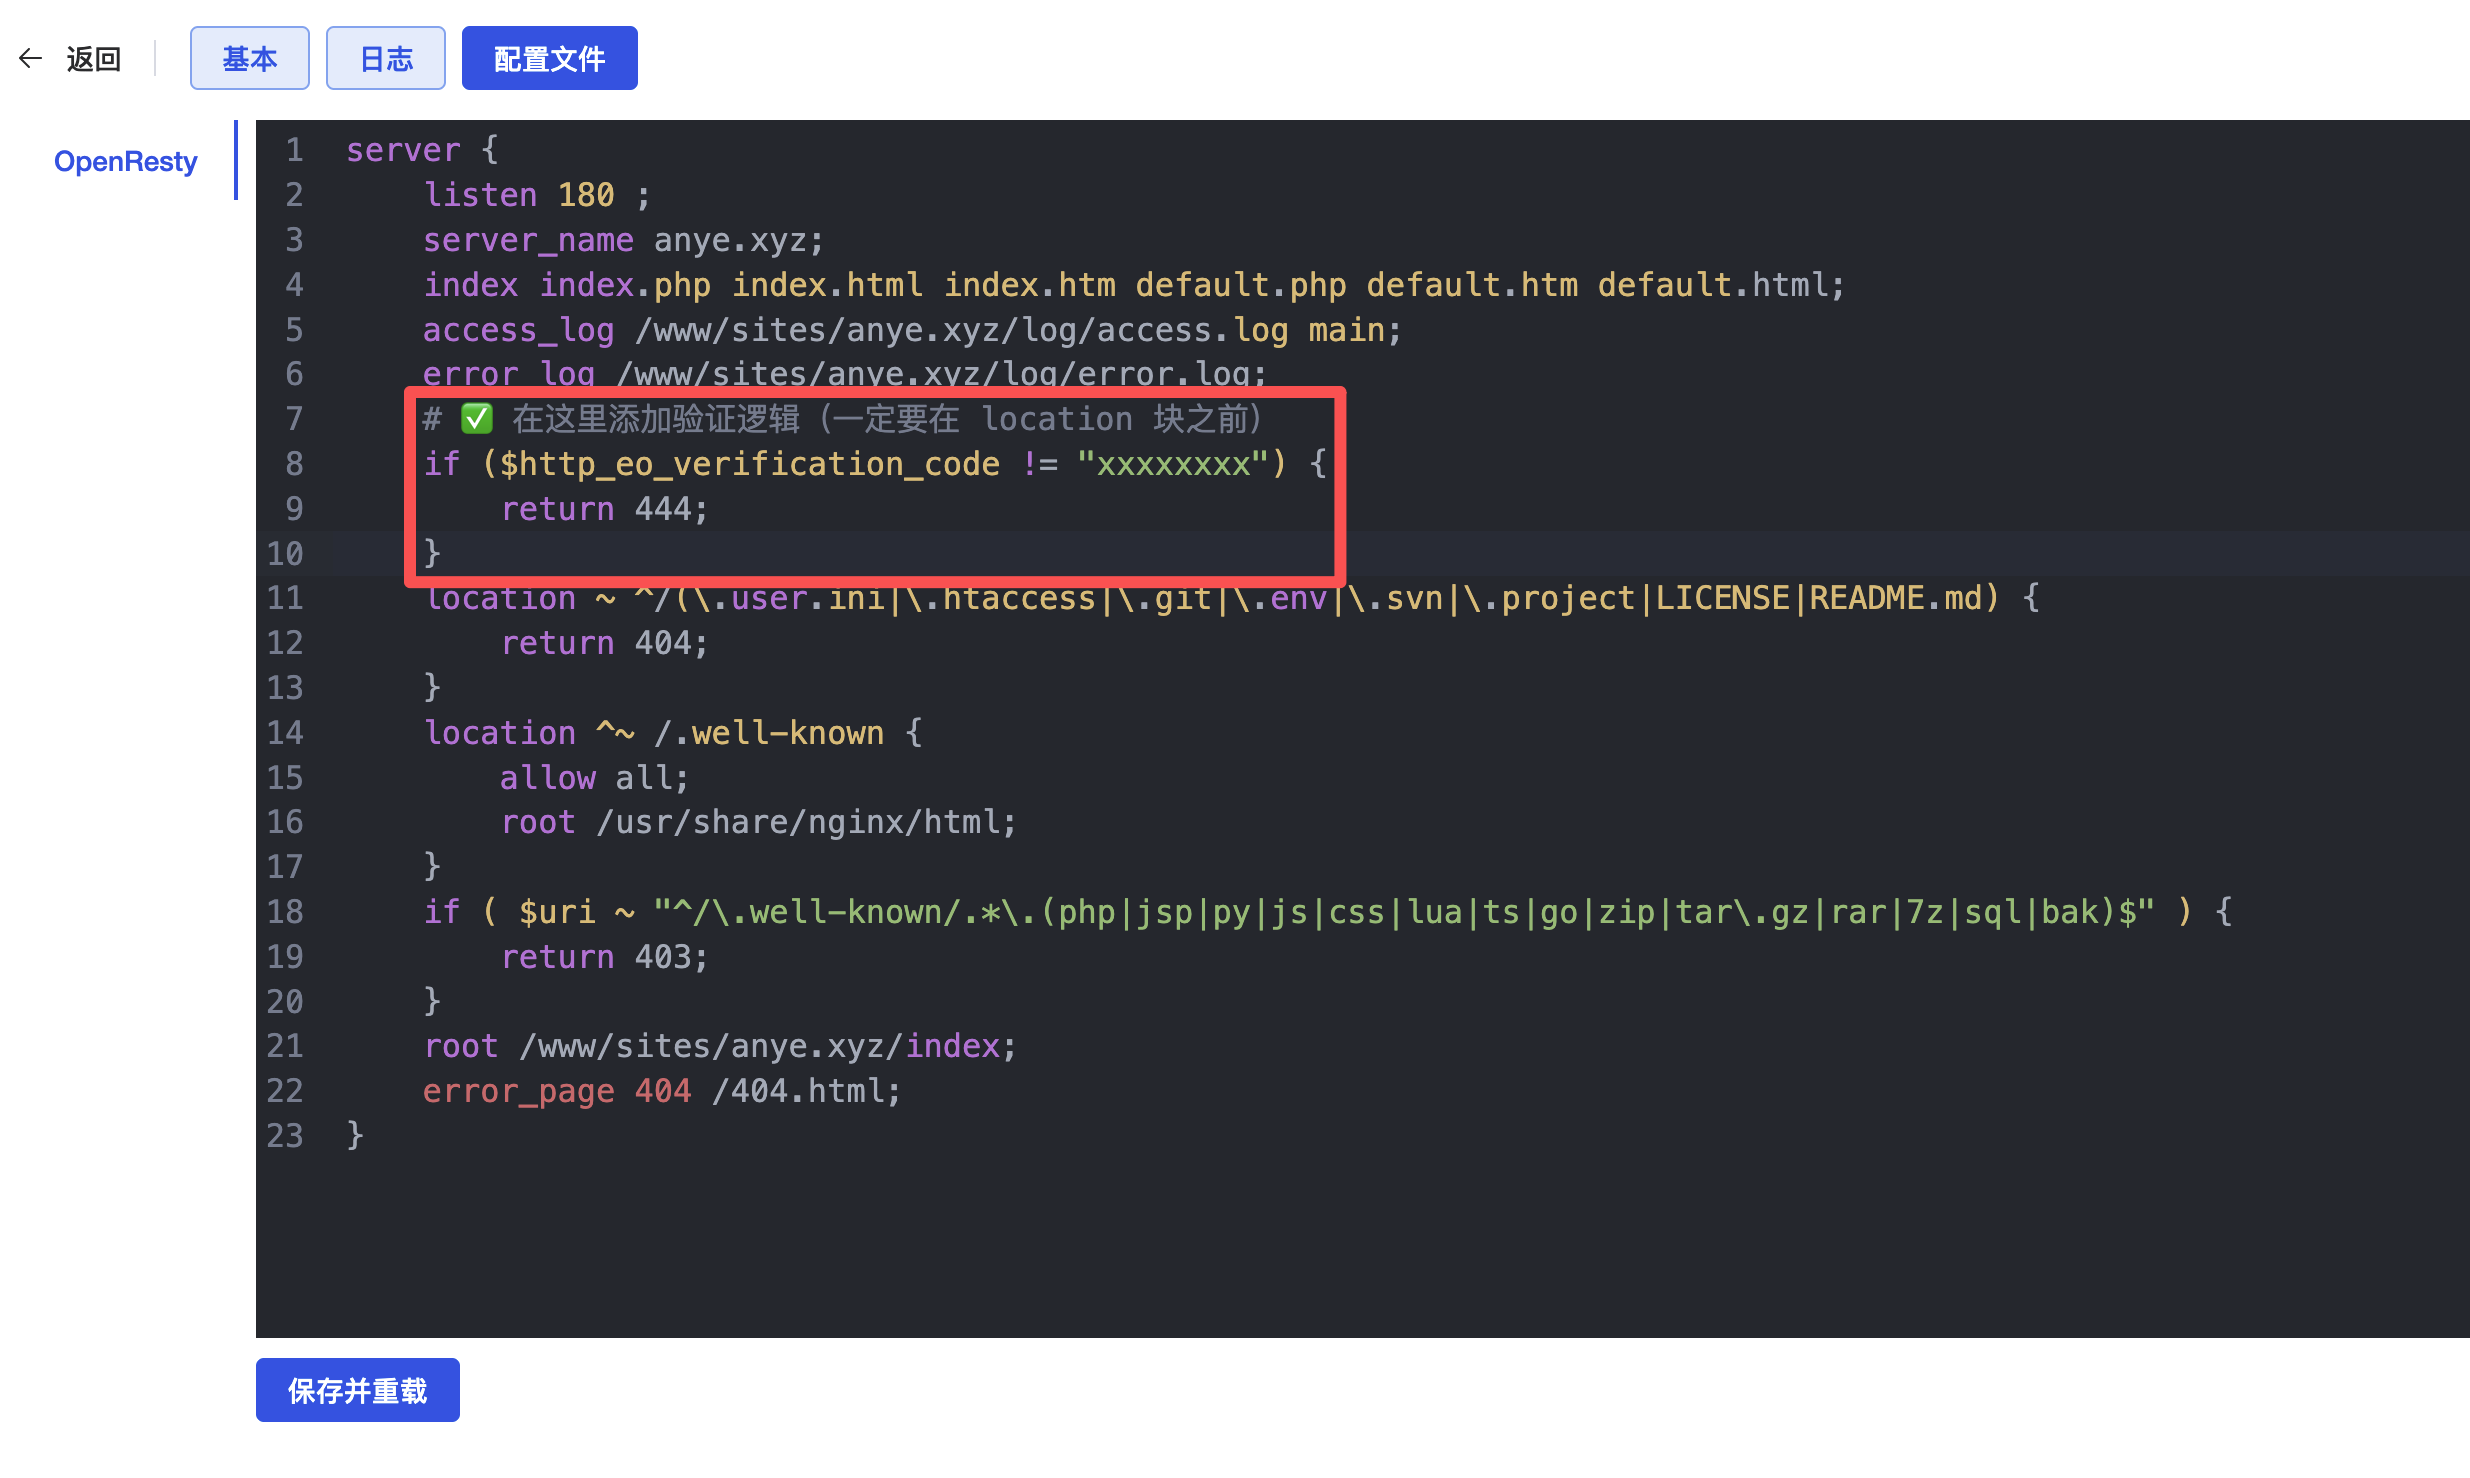Viewport: 2470px width, 1478px height.
Task: Click the return 444 statement
Action: click(x=604, y=509)
